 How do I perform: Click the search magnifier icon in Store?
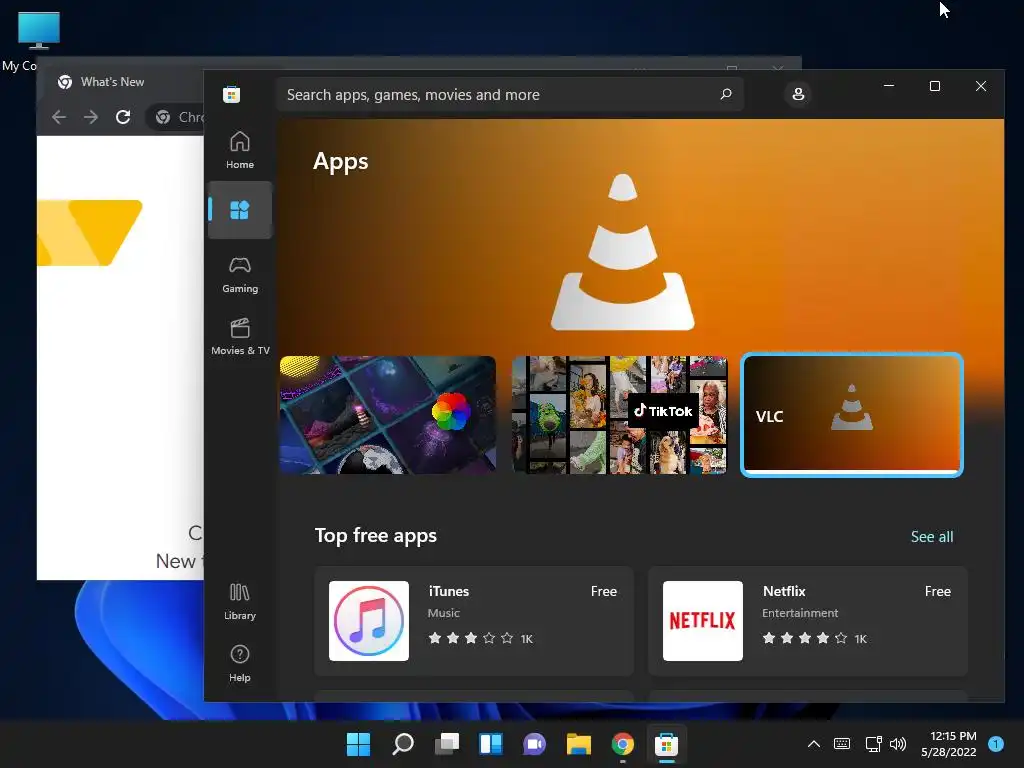click(726, 94)
